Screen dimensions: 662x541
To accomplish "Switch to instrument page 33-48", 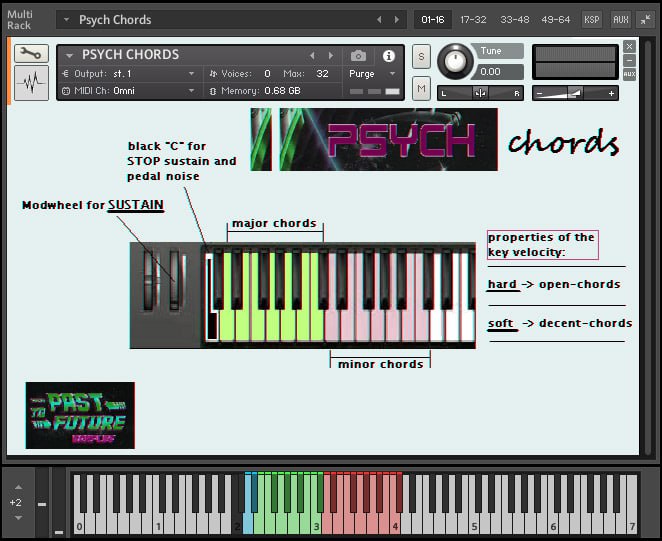I will point(514,19).
